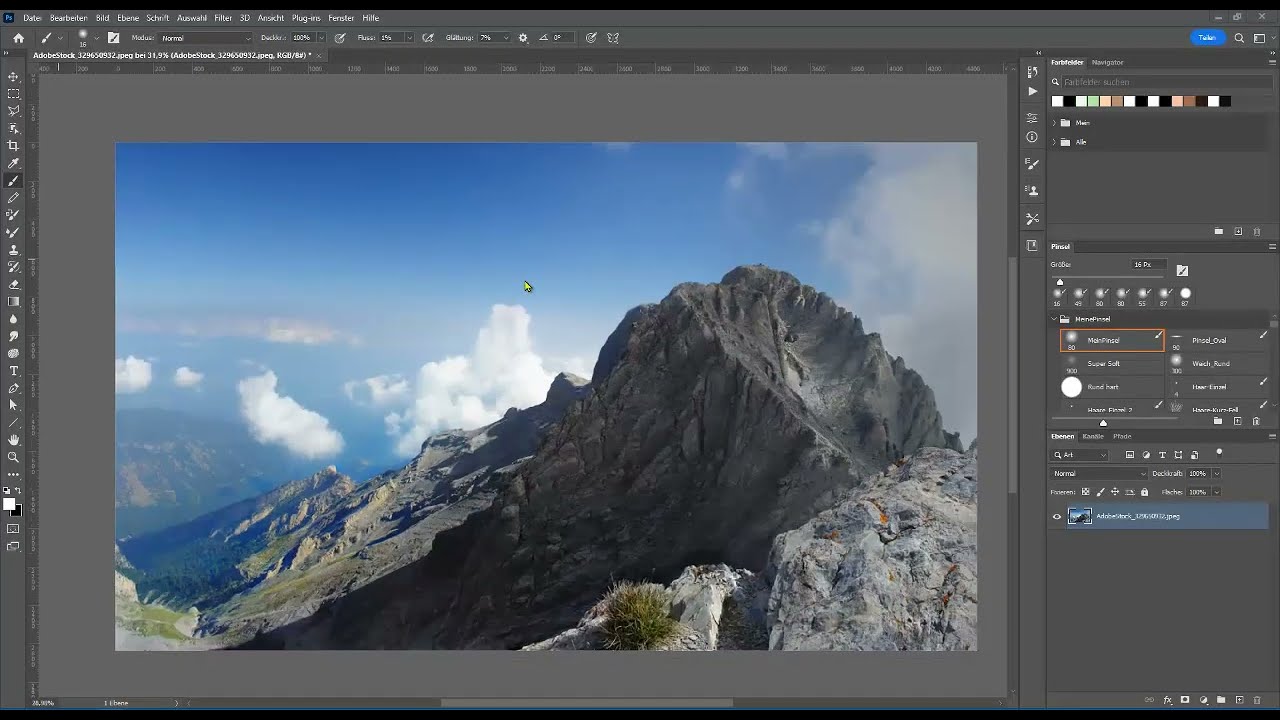Select the Pinsel_Oval brush

tap(1218, 340)
